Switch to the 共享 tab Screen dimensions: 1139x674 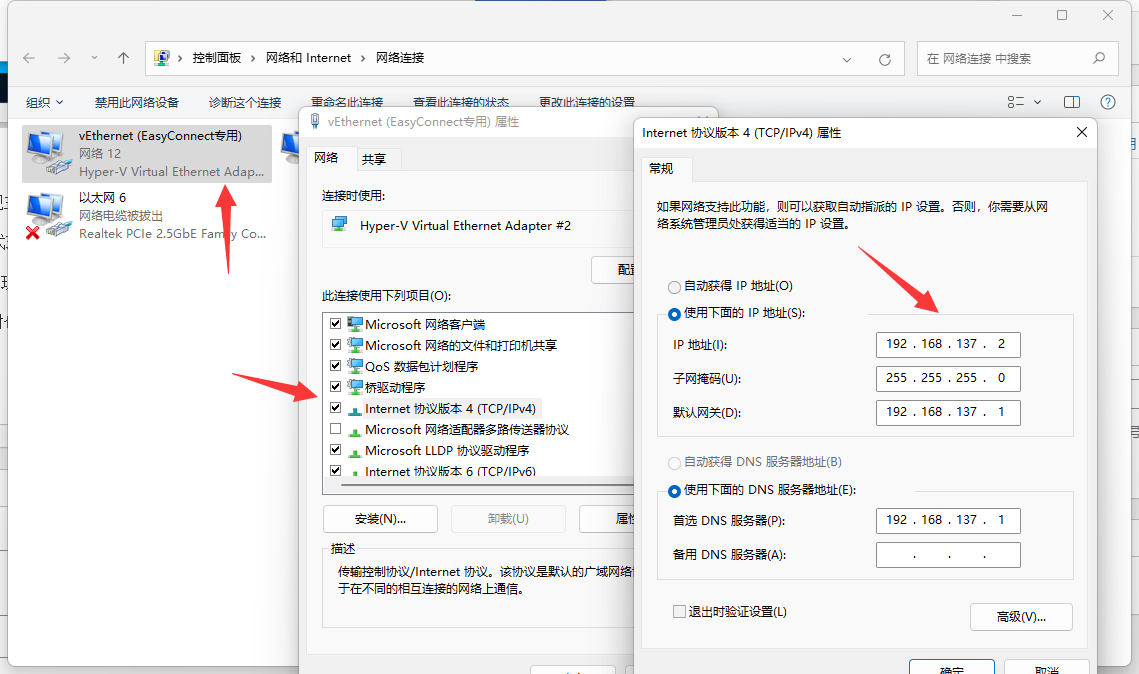click(x=374, y=159)
